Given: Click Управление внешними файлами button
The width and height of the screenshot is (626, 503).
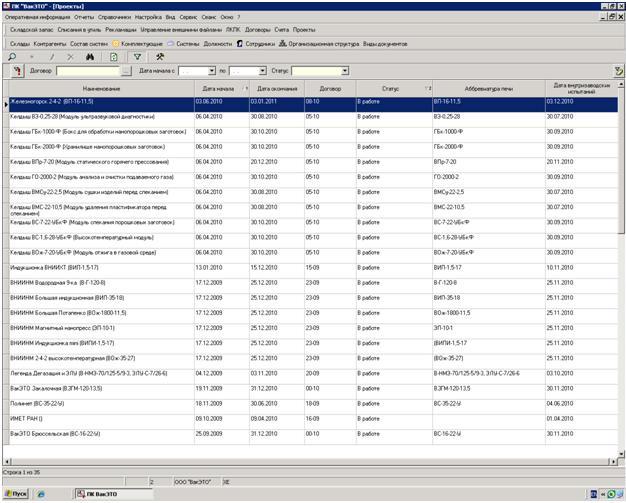Looking at the screenshot, I should (181, 30).
